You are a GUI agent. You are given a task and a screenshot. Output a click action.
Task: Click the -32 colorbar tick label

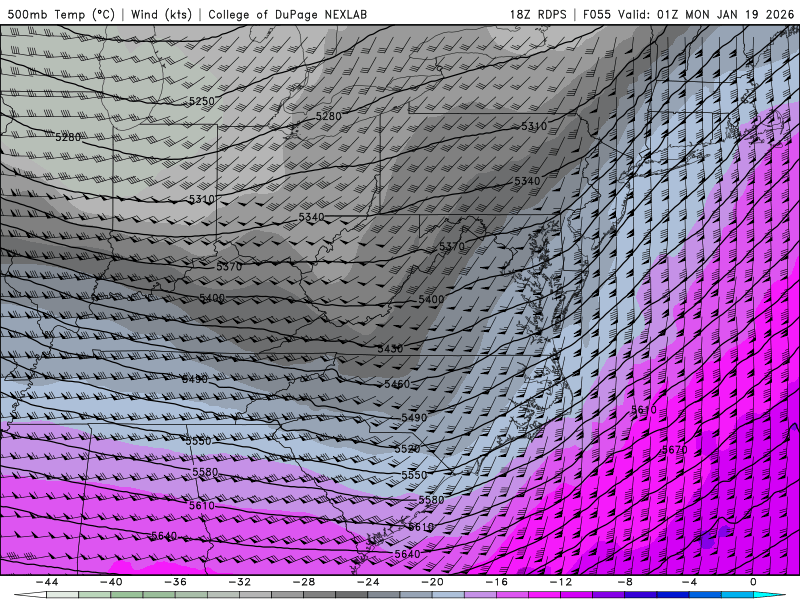(x=239, y=582)
